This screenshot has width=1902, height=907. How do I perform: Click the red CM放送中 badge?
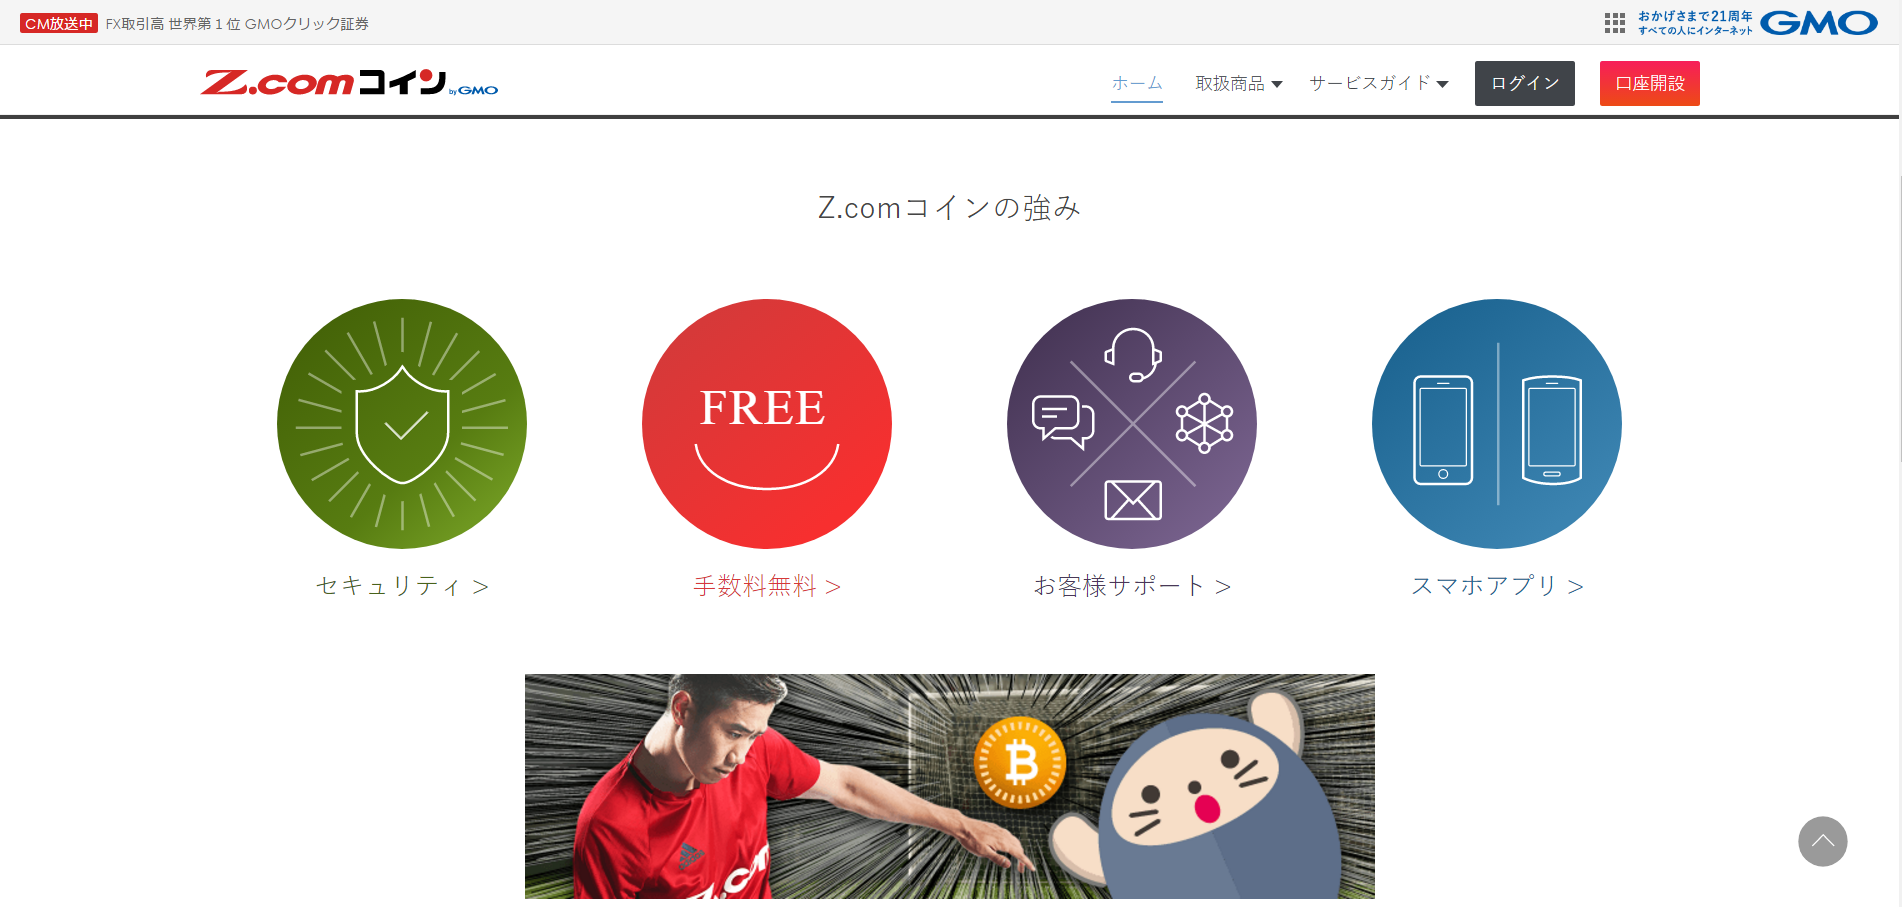click(59, 24)
